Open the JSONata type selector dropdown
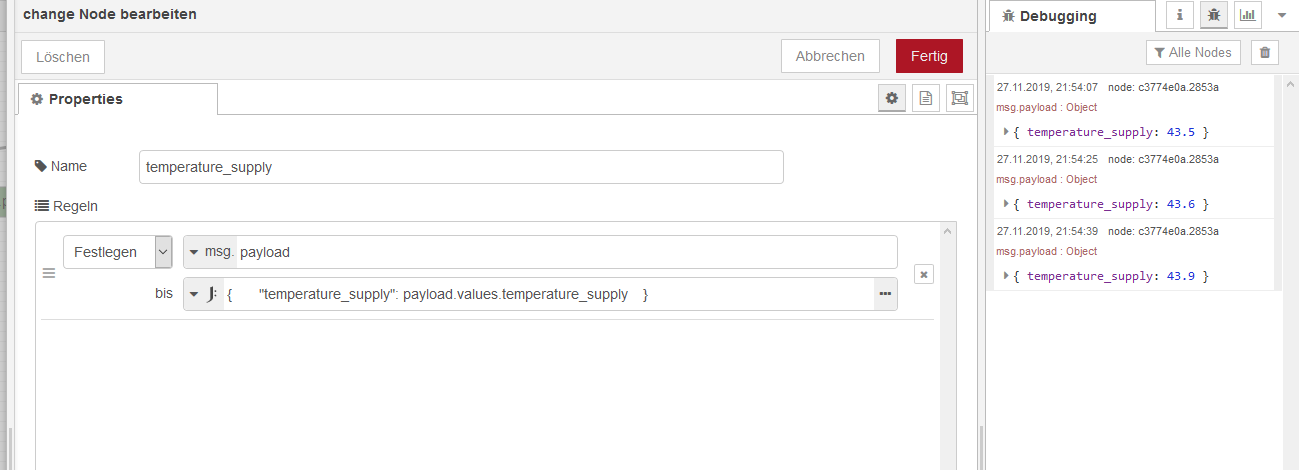Image resolution: width=1299 pixels, height=470 pixels. [203, 294]
